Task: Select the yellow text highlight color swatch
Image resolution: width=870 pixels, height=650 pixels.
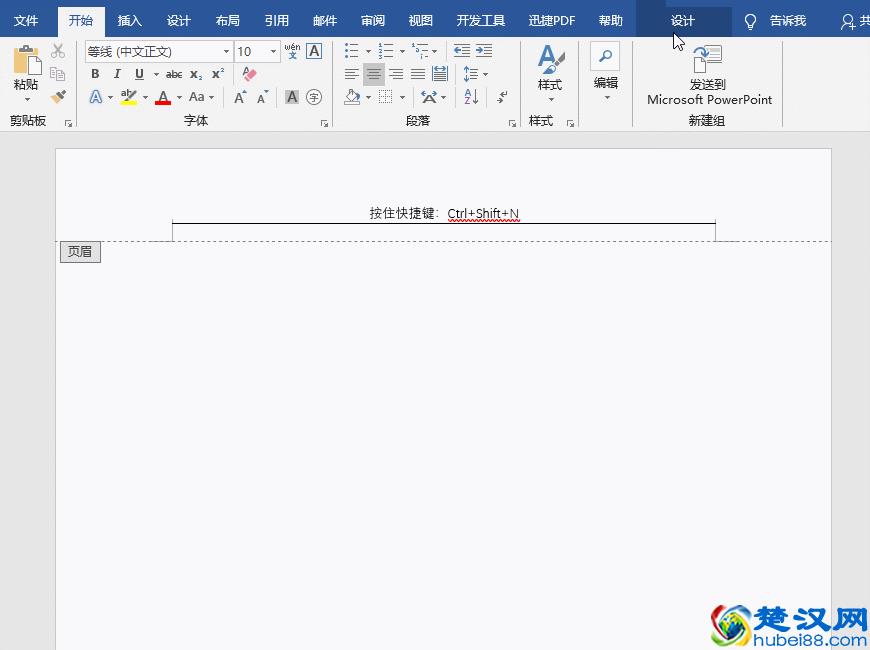Action: click(126, 96)
